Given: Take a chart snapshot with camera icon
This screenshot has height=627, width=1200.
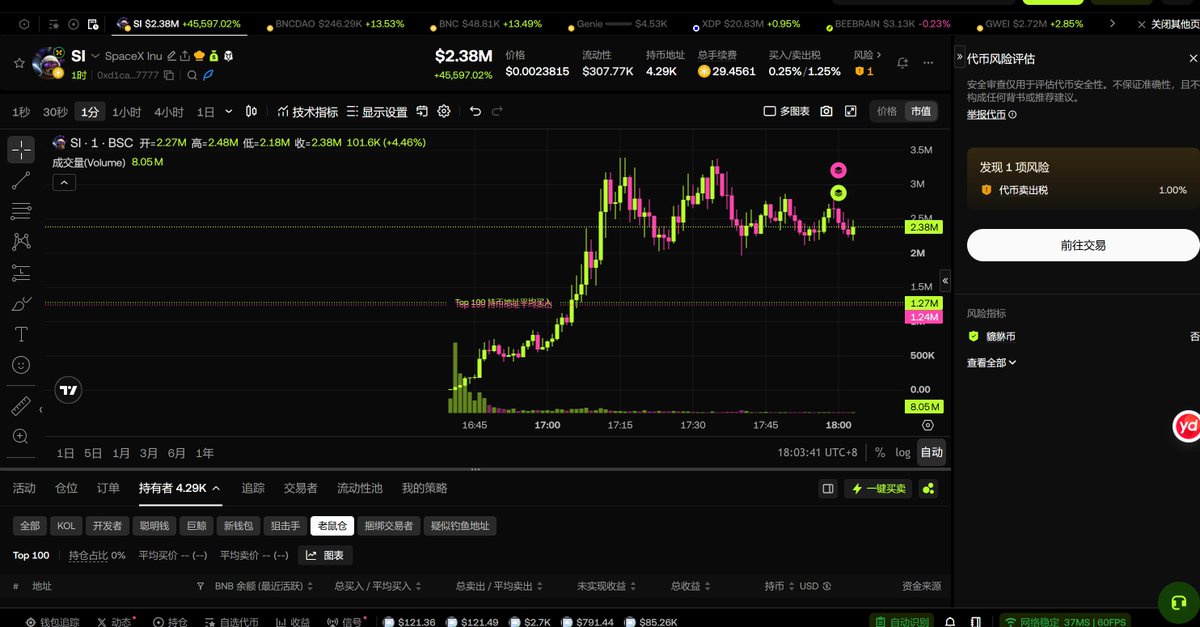Looking at the screenshot, I should pos(826,111).
